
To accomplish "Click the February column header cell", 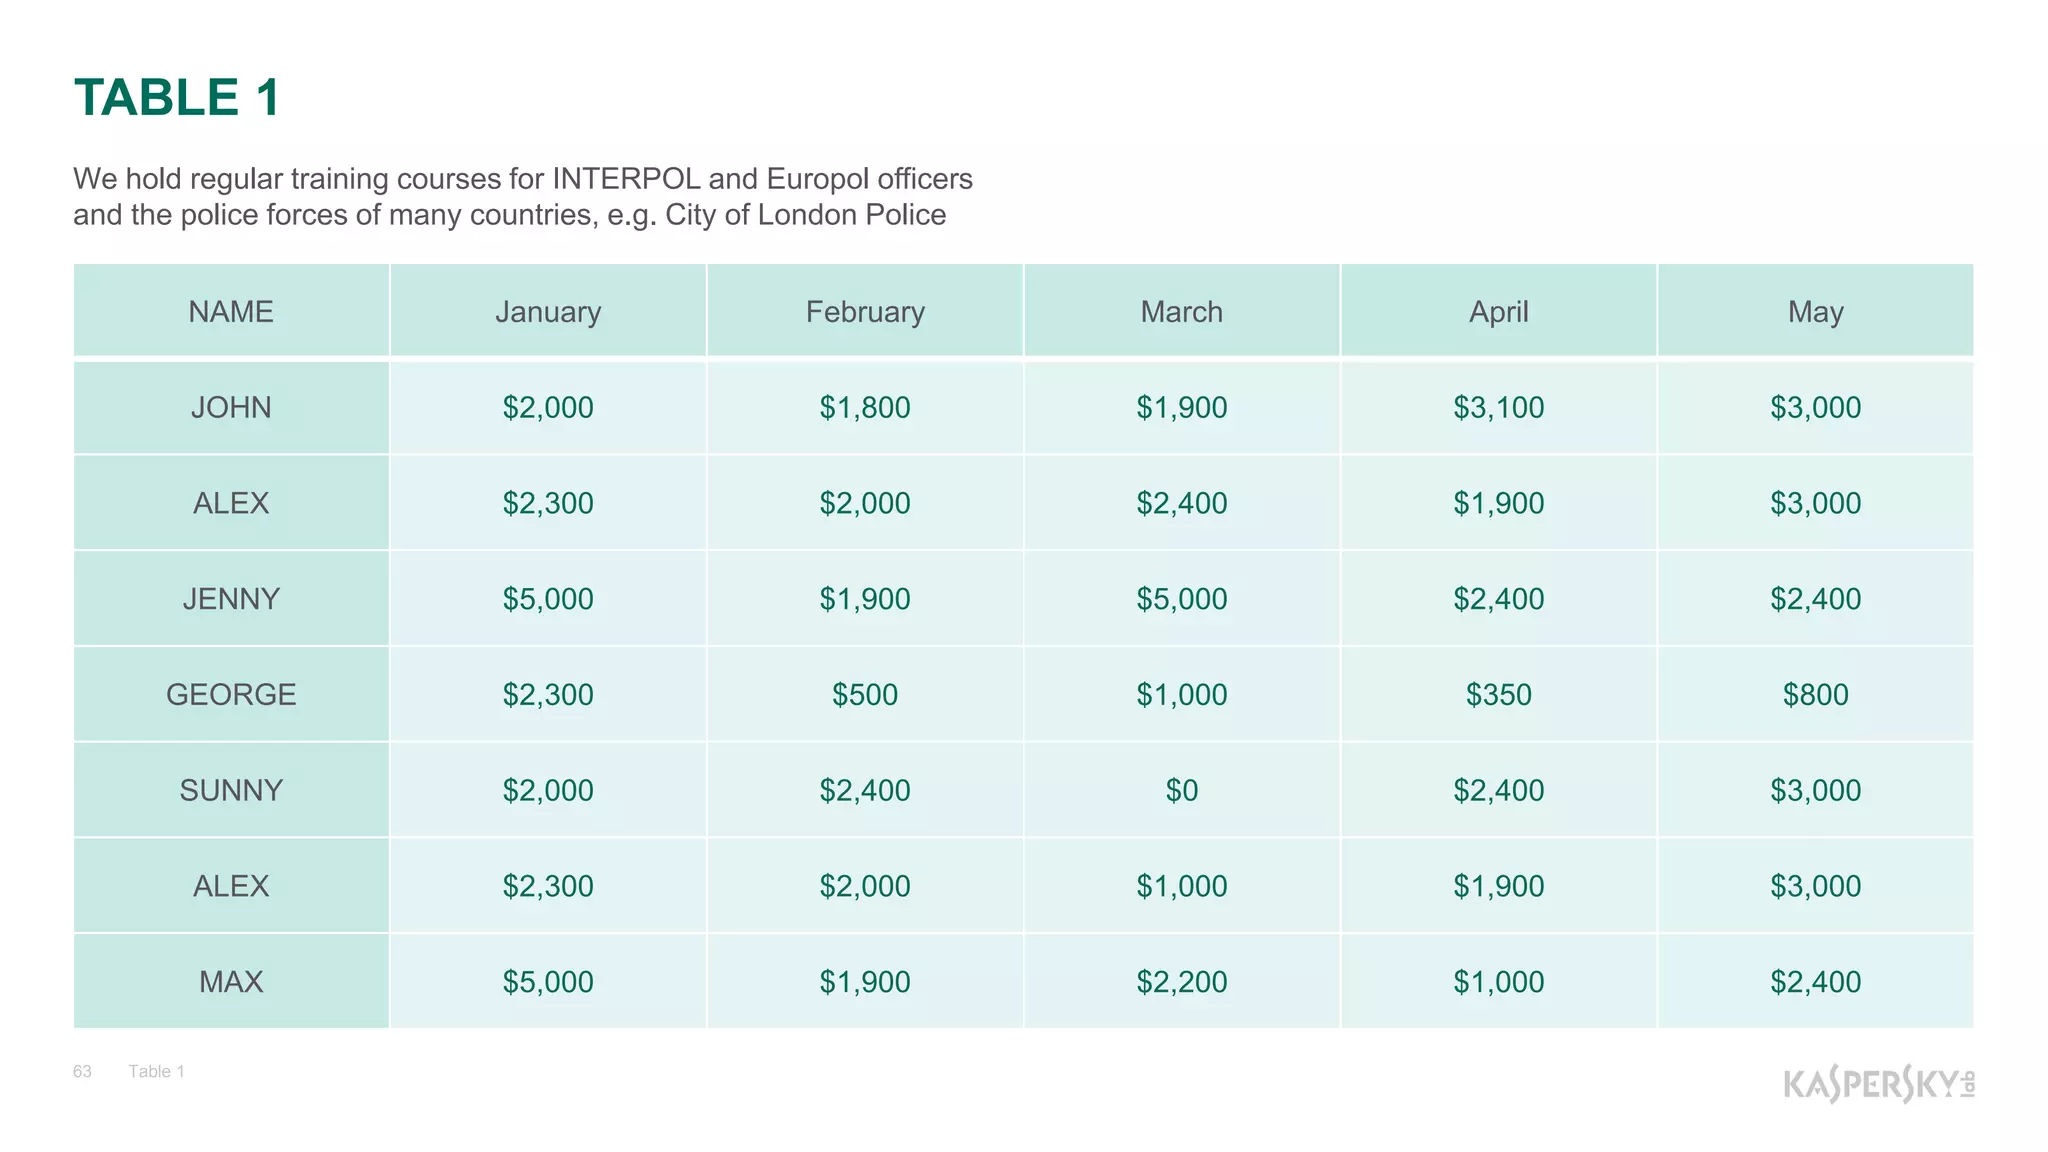I will coord(865,311).
